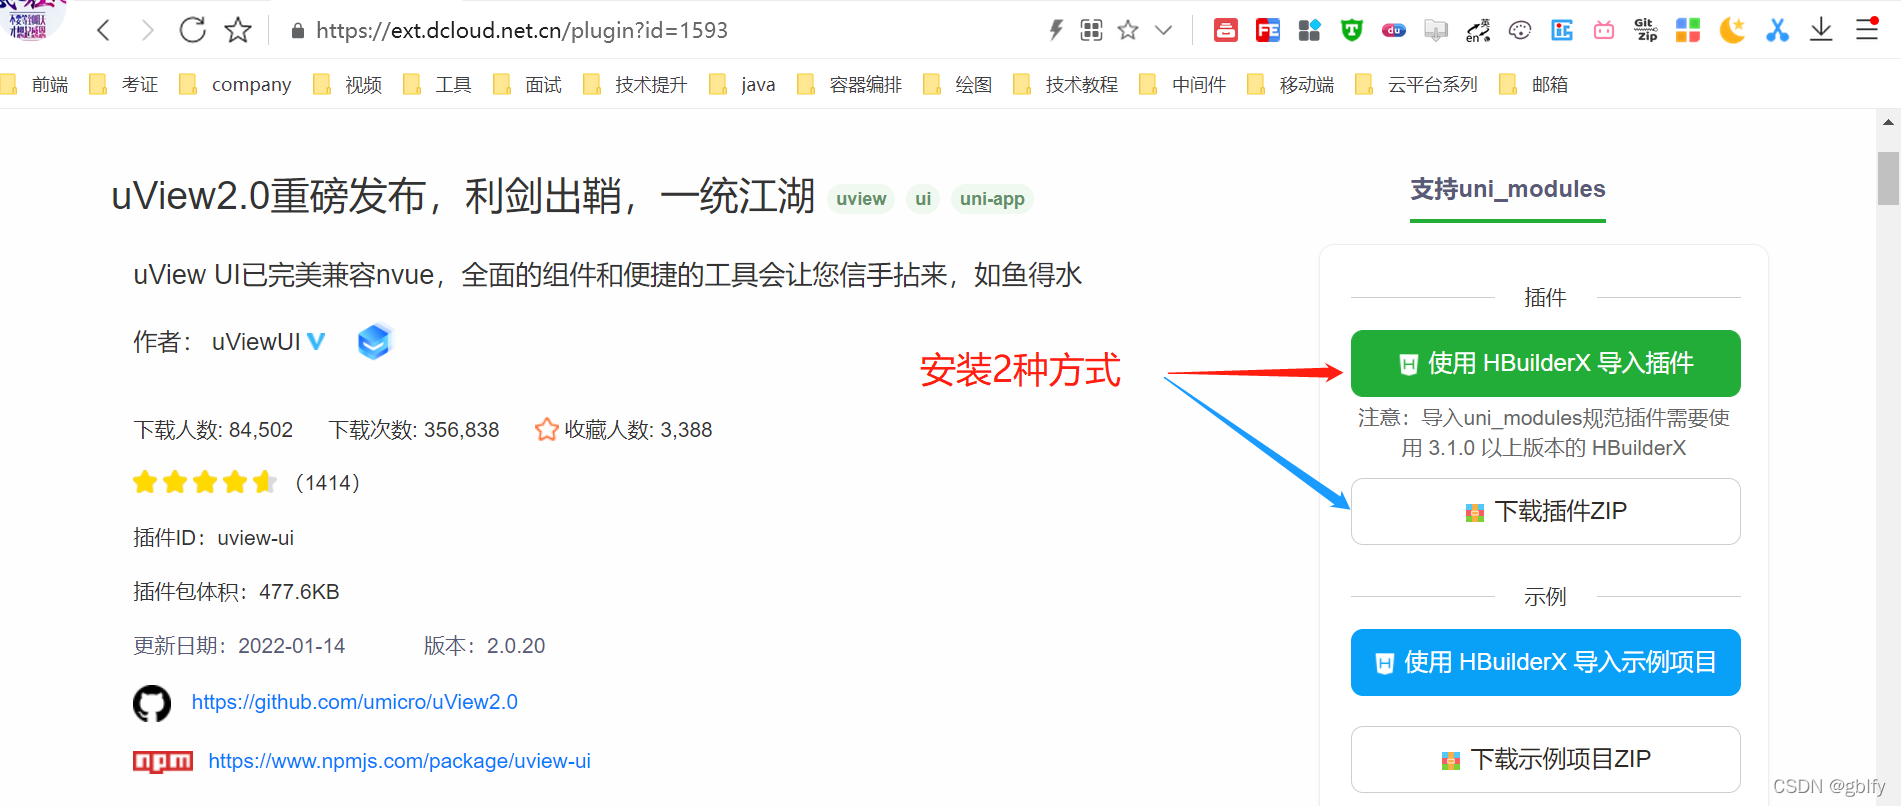Open the gray squares extension with blue diamond
The height and width of the screenshot is (806, 1901).
[1309, 30]
